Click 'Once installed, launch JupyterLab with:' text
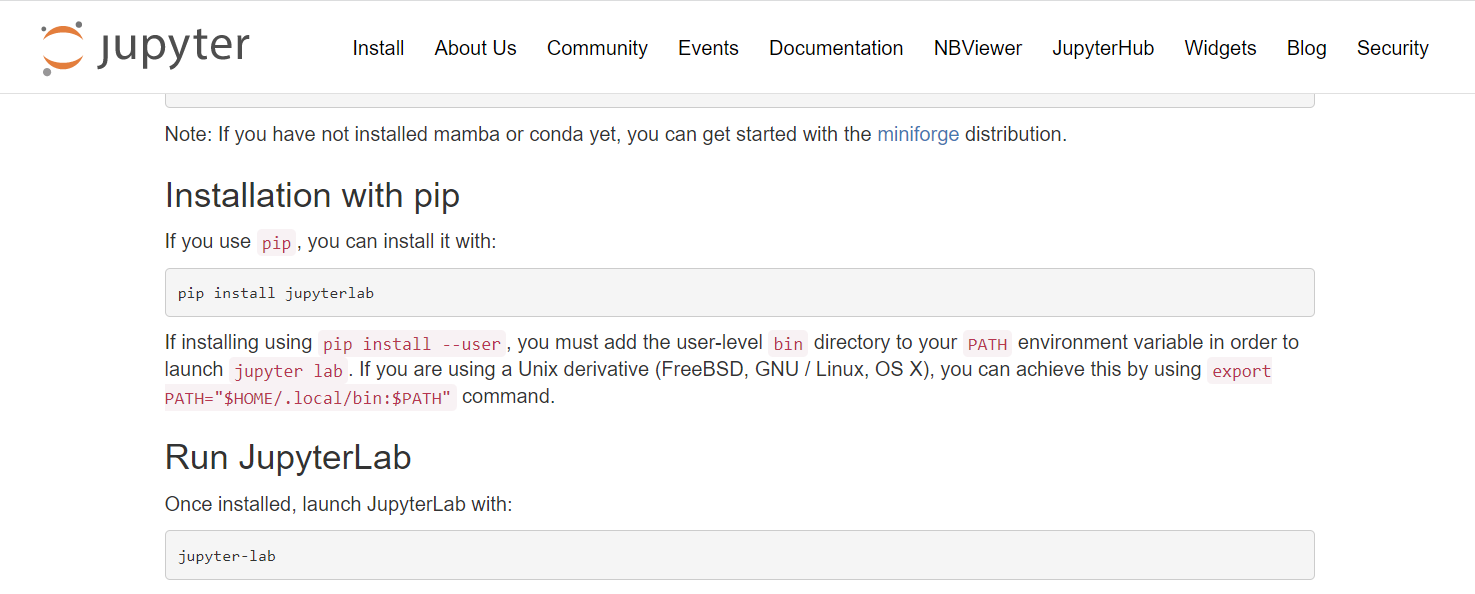The height and width of the screenshot is (594, 1475). point(338,504)
